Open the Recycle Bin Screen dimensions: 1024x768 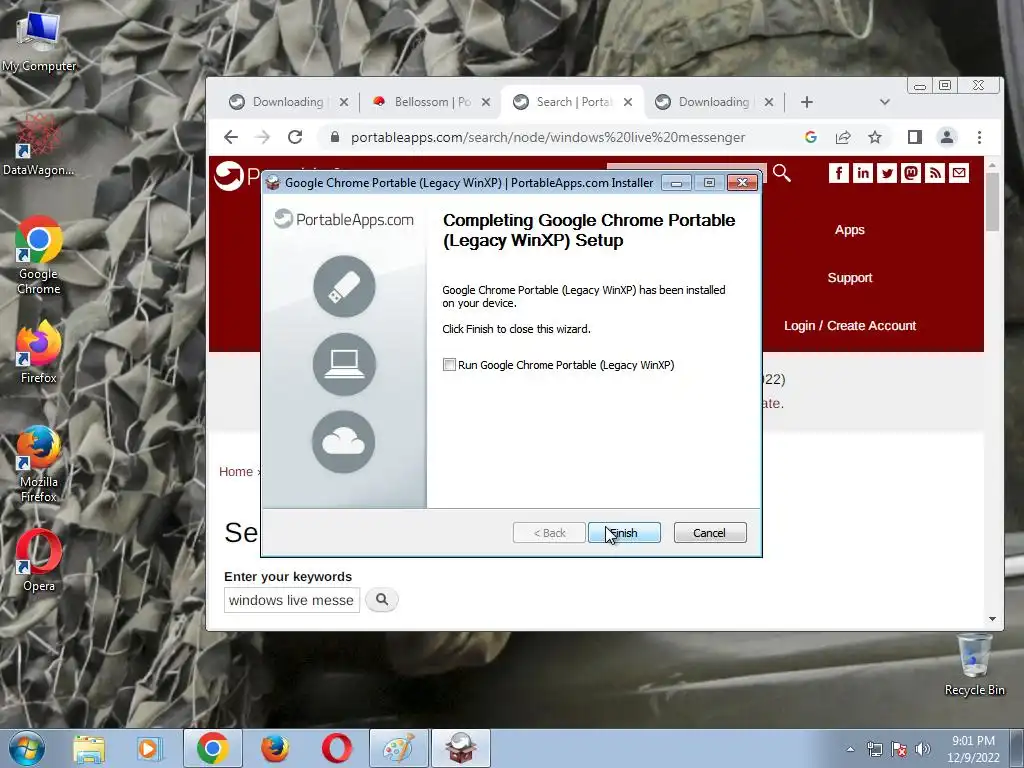click(x=974, y=664)
